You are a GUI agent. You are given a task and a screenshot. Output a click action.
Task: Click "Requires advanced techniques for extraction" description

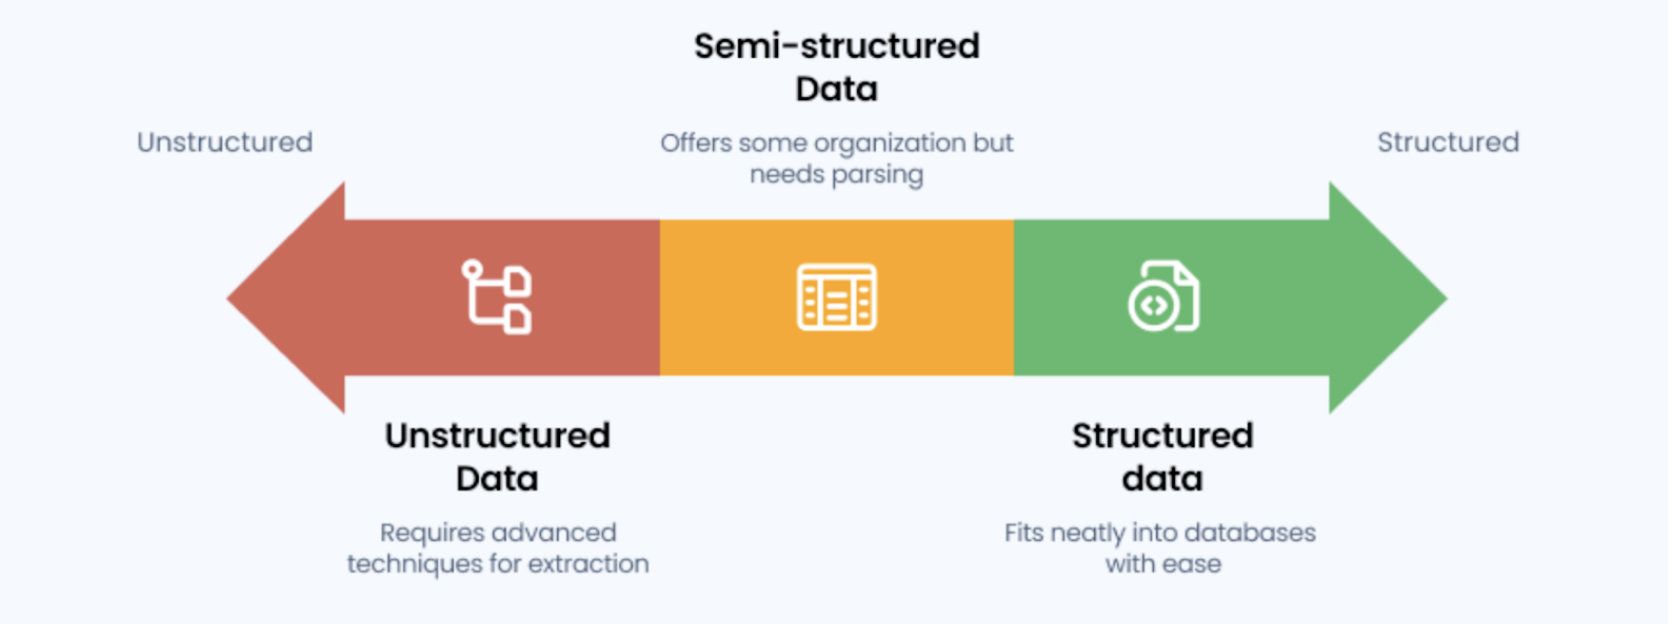[498, 548]
